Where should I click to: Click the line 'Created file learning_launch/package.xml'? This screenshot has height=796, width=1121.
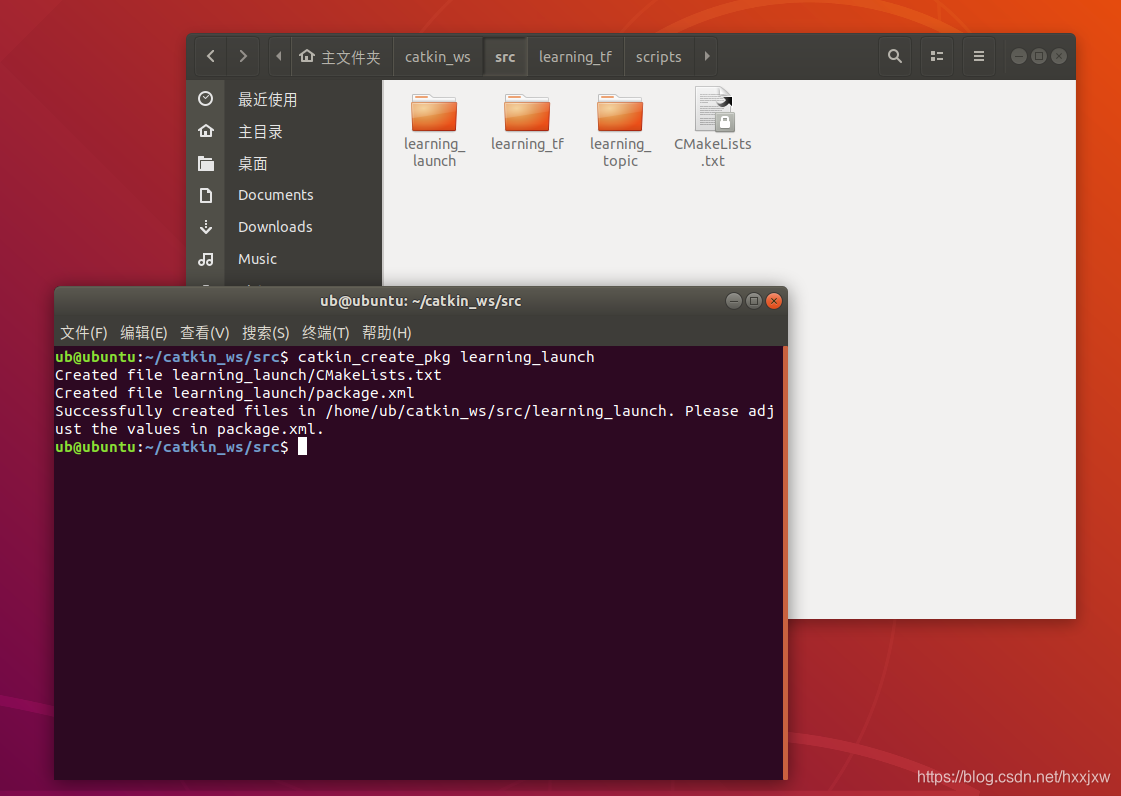pyautogui.click(x=234, y=393)
